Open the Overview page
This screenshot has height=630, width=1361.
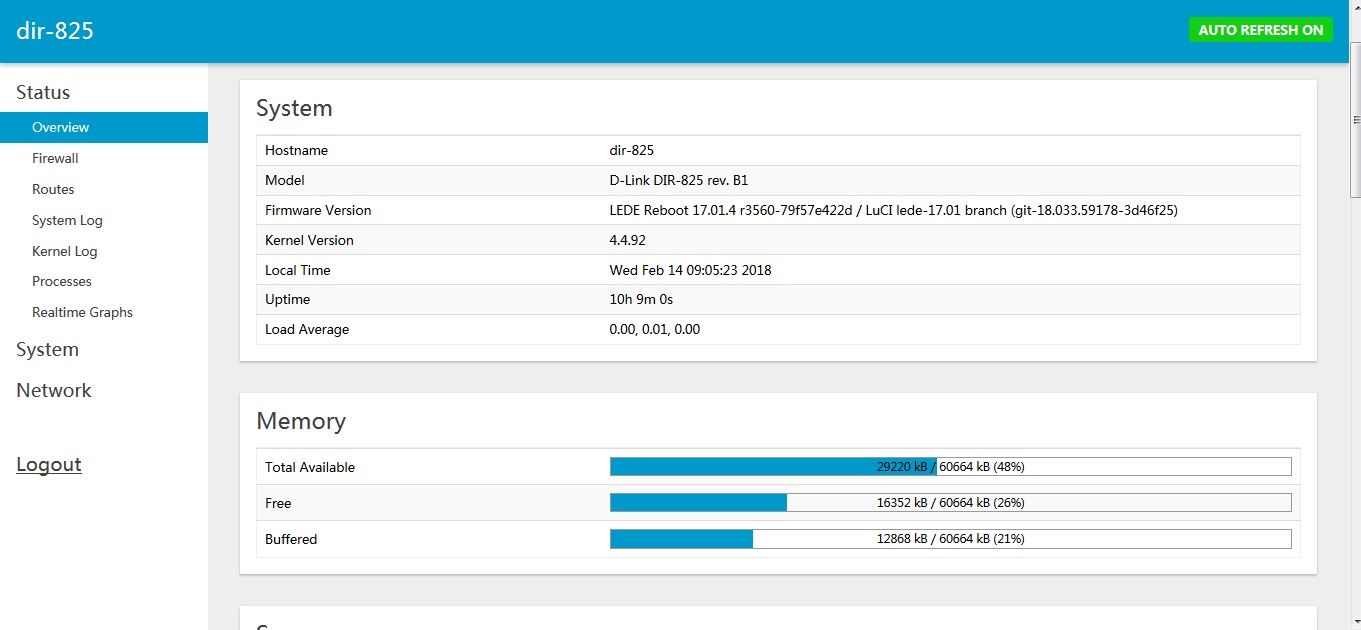104,127
